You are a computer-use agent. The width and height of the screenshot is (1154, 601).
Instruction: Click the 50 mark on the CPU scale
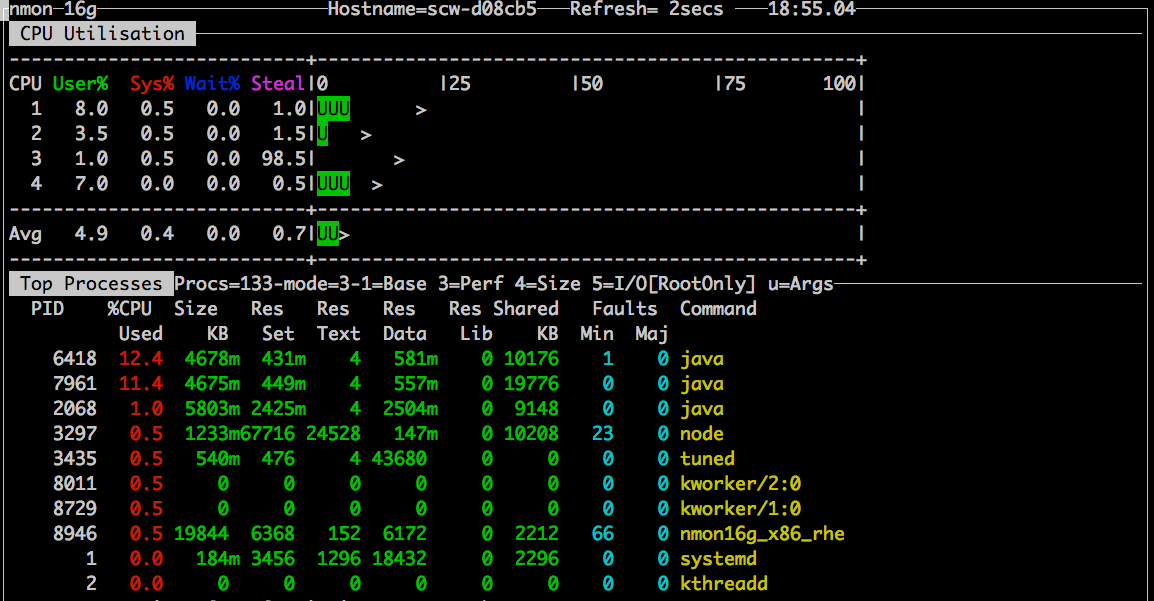pyautogui.click(x=586, y=84)
